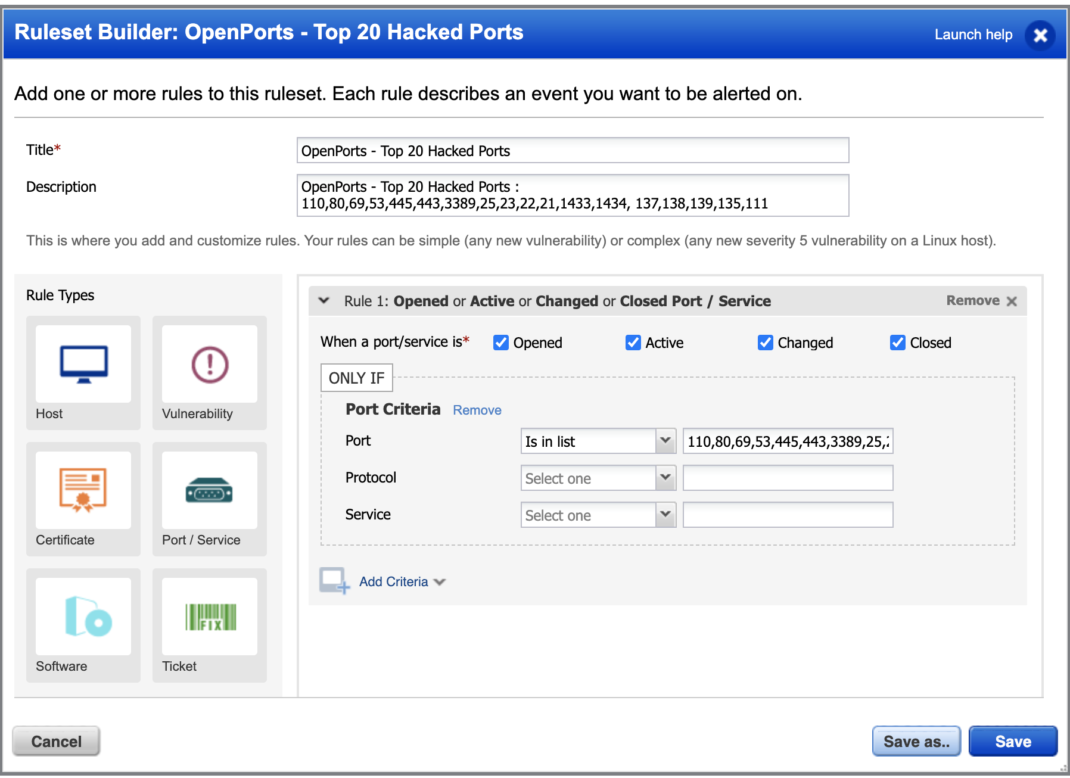Viewport: 1070px width, 778px height.
Task: Select the Vulnerability rule type icon
Action: (x=210, y=364)
